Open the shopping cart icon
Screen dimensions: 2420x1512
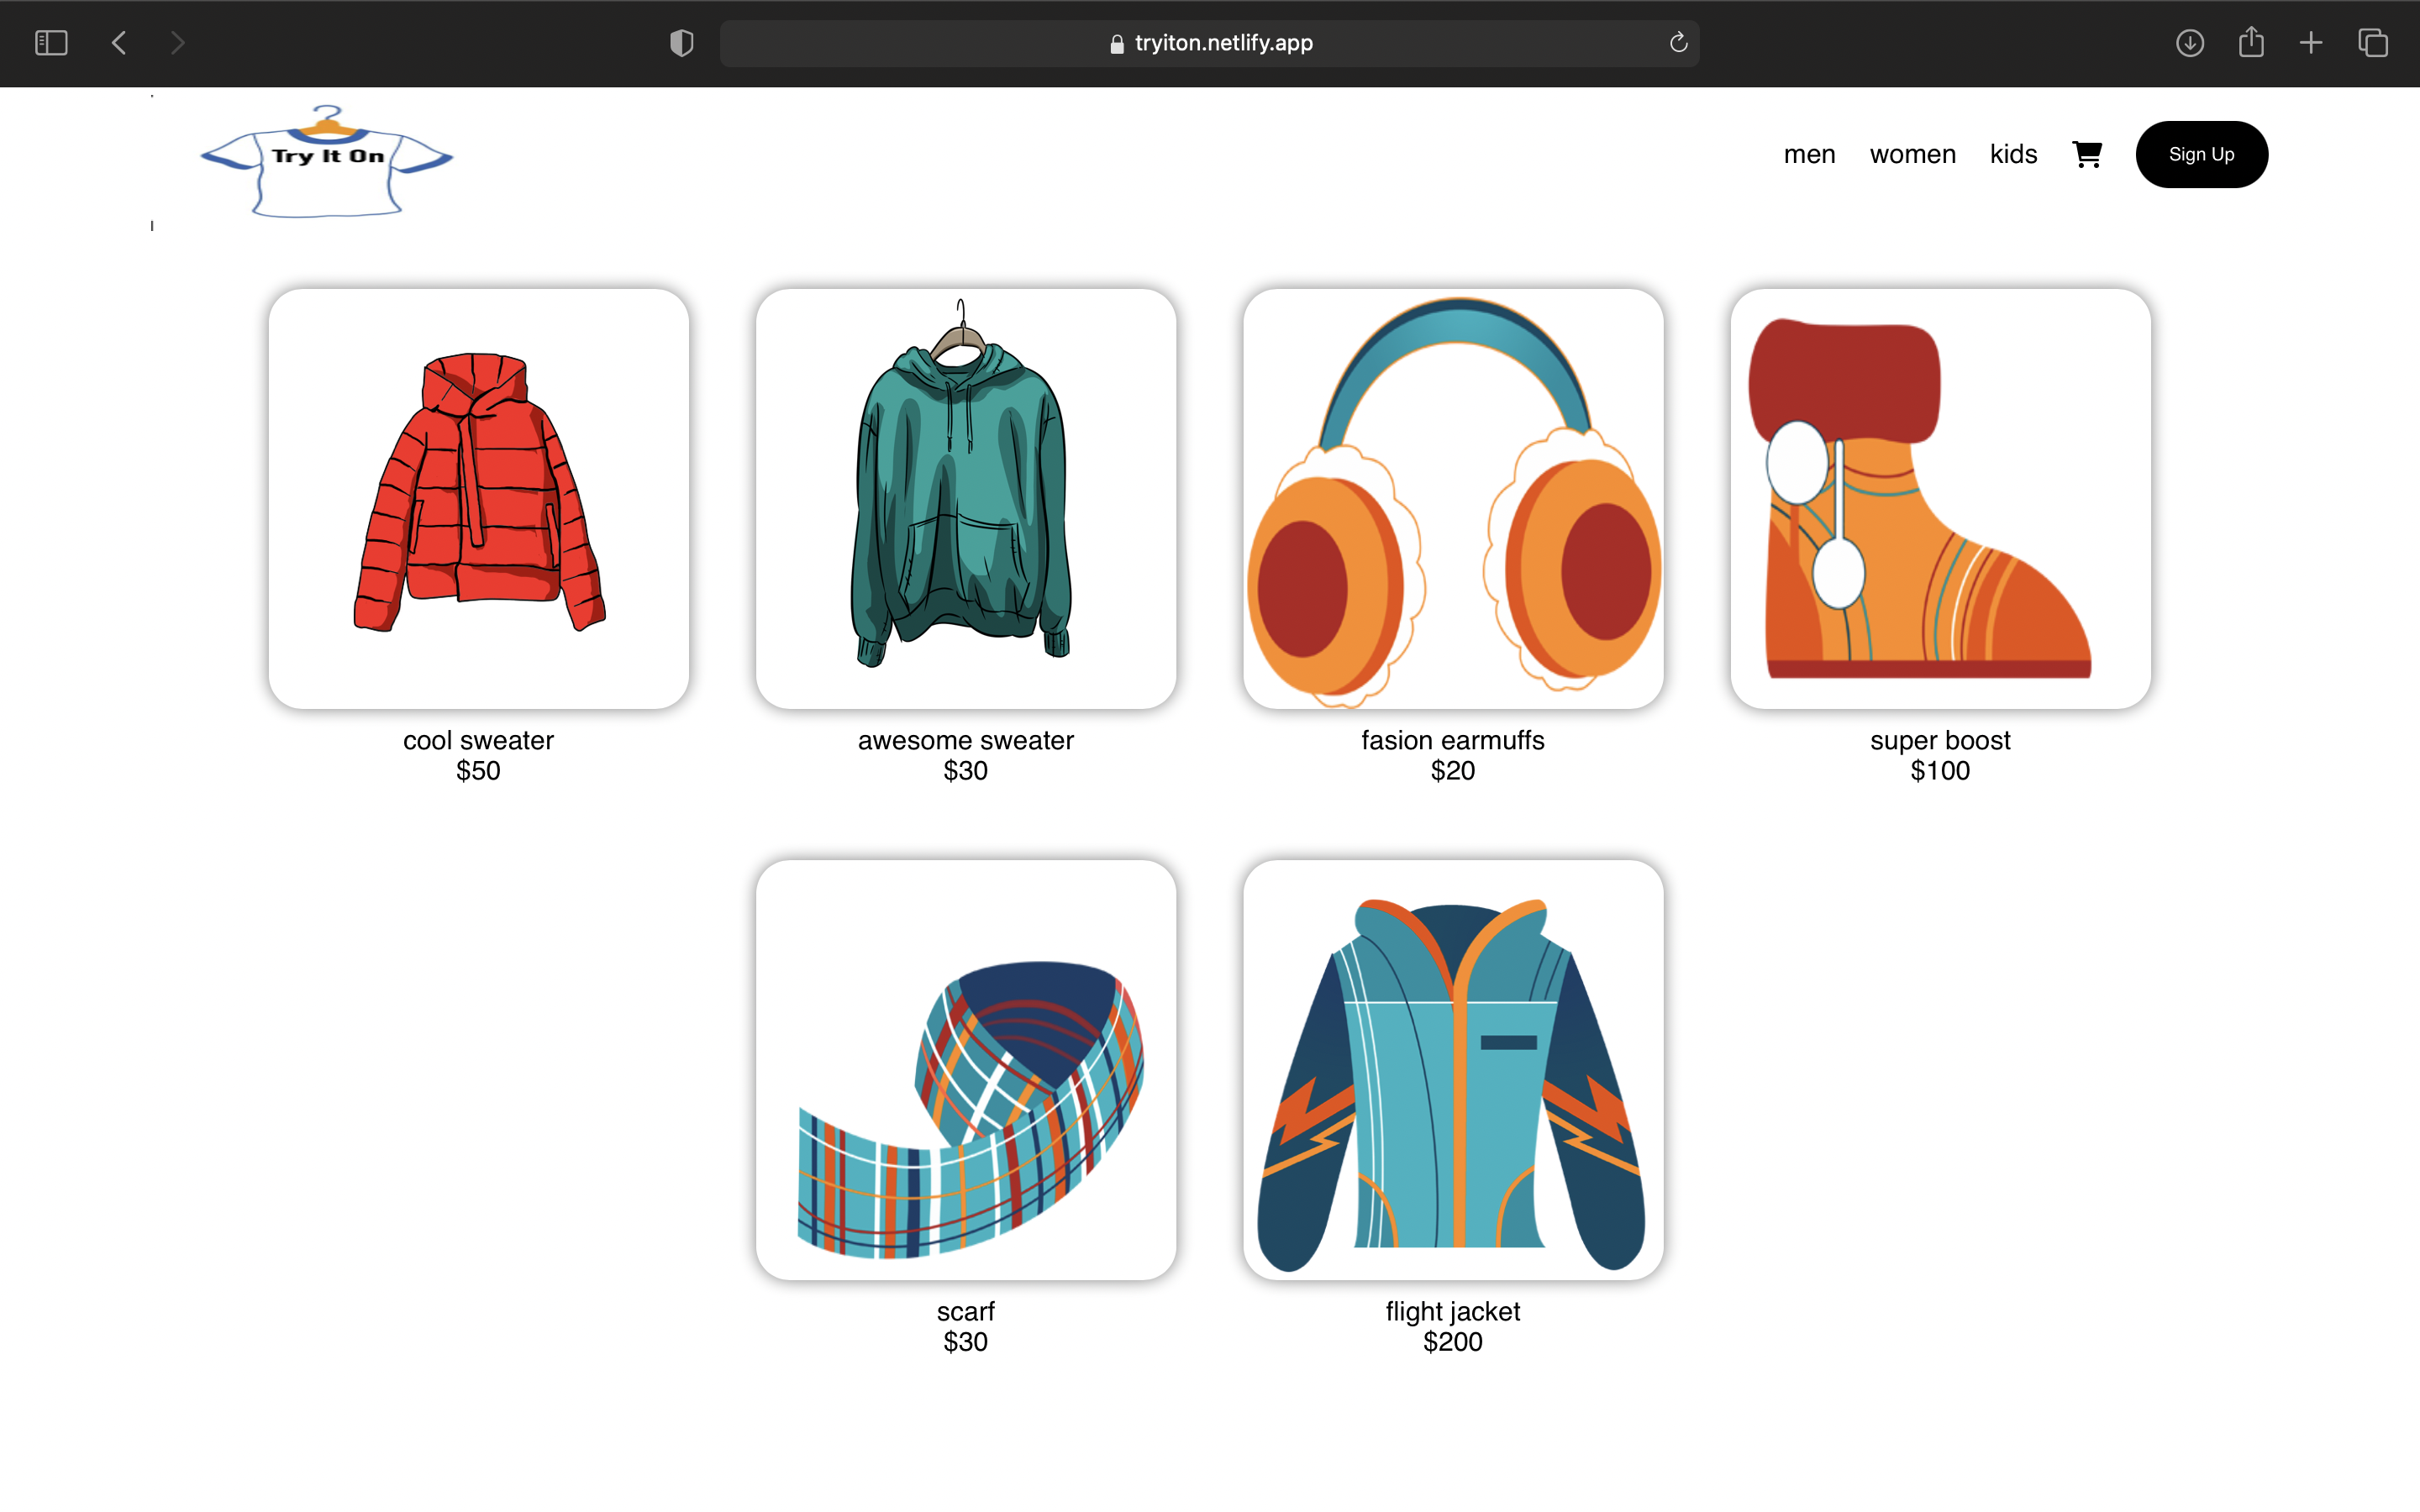coord(2087,154)
